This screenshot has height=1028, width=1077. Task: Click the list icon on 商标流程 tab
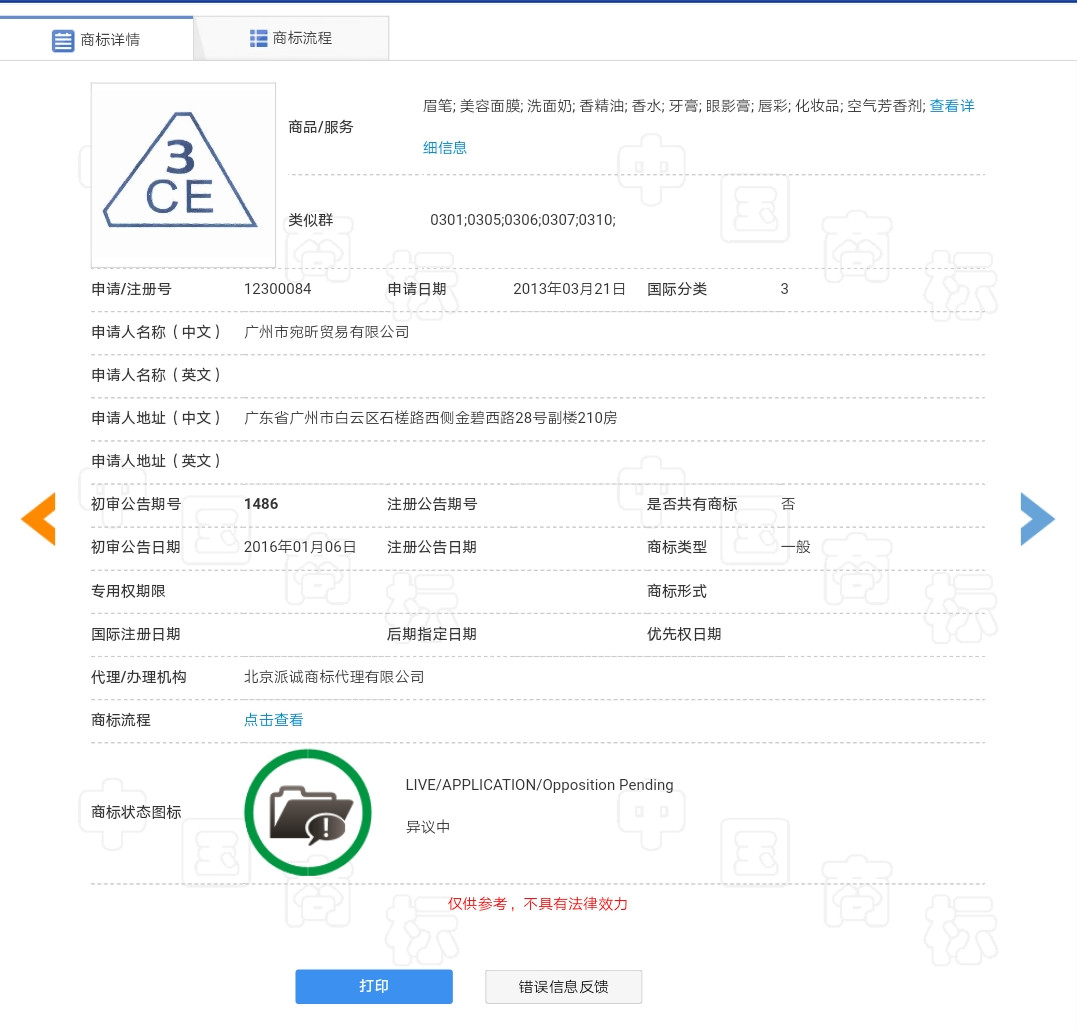pyautogui.click(x=258, y=38)
